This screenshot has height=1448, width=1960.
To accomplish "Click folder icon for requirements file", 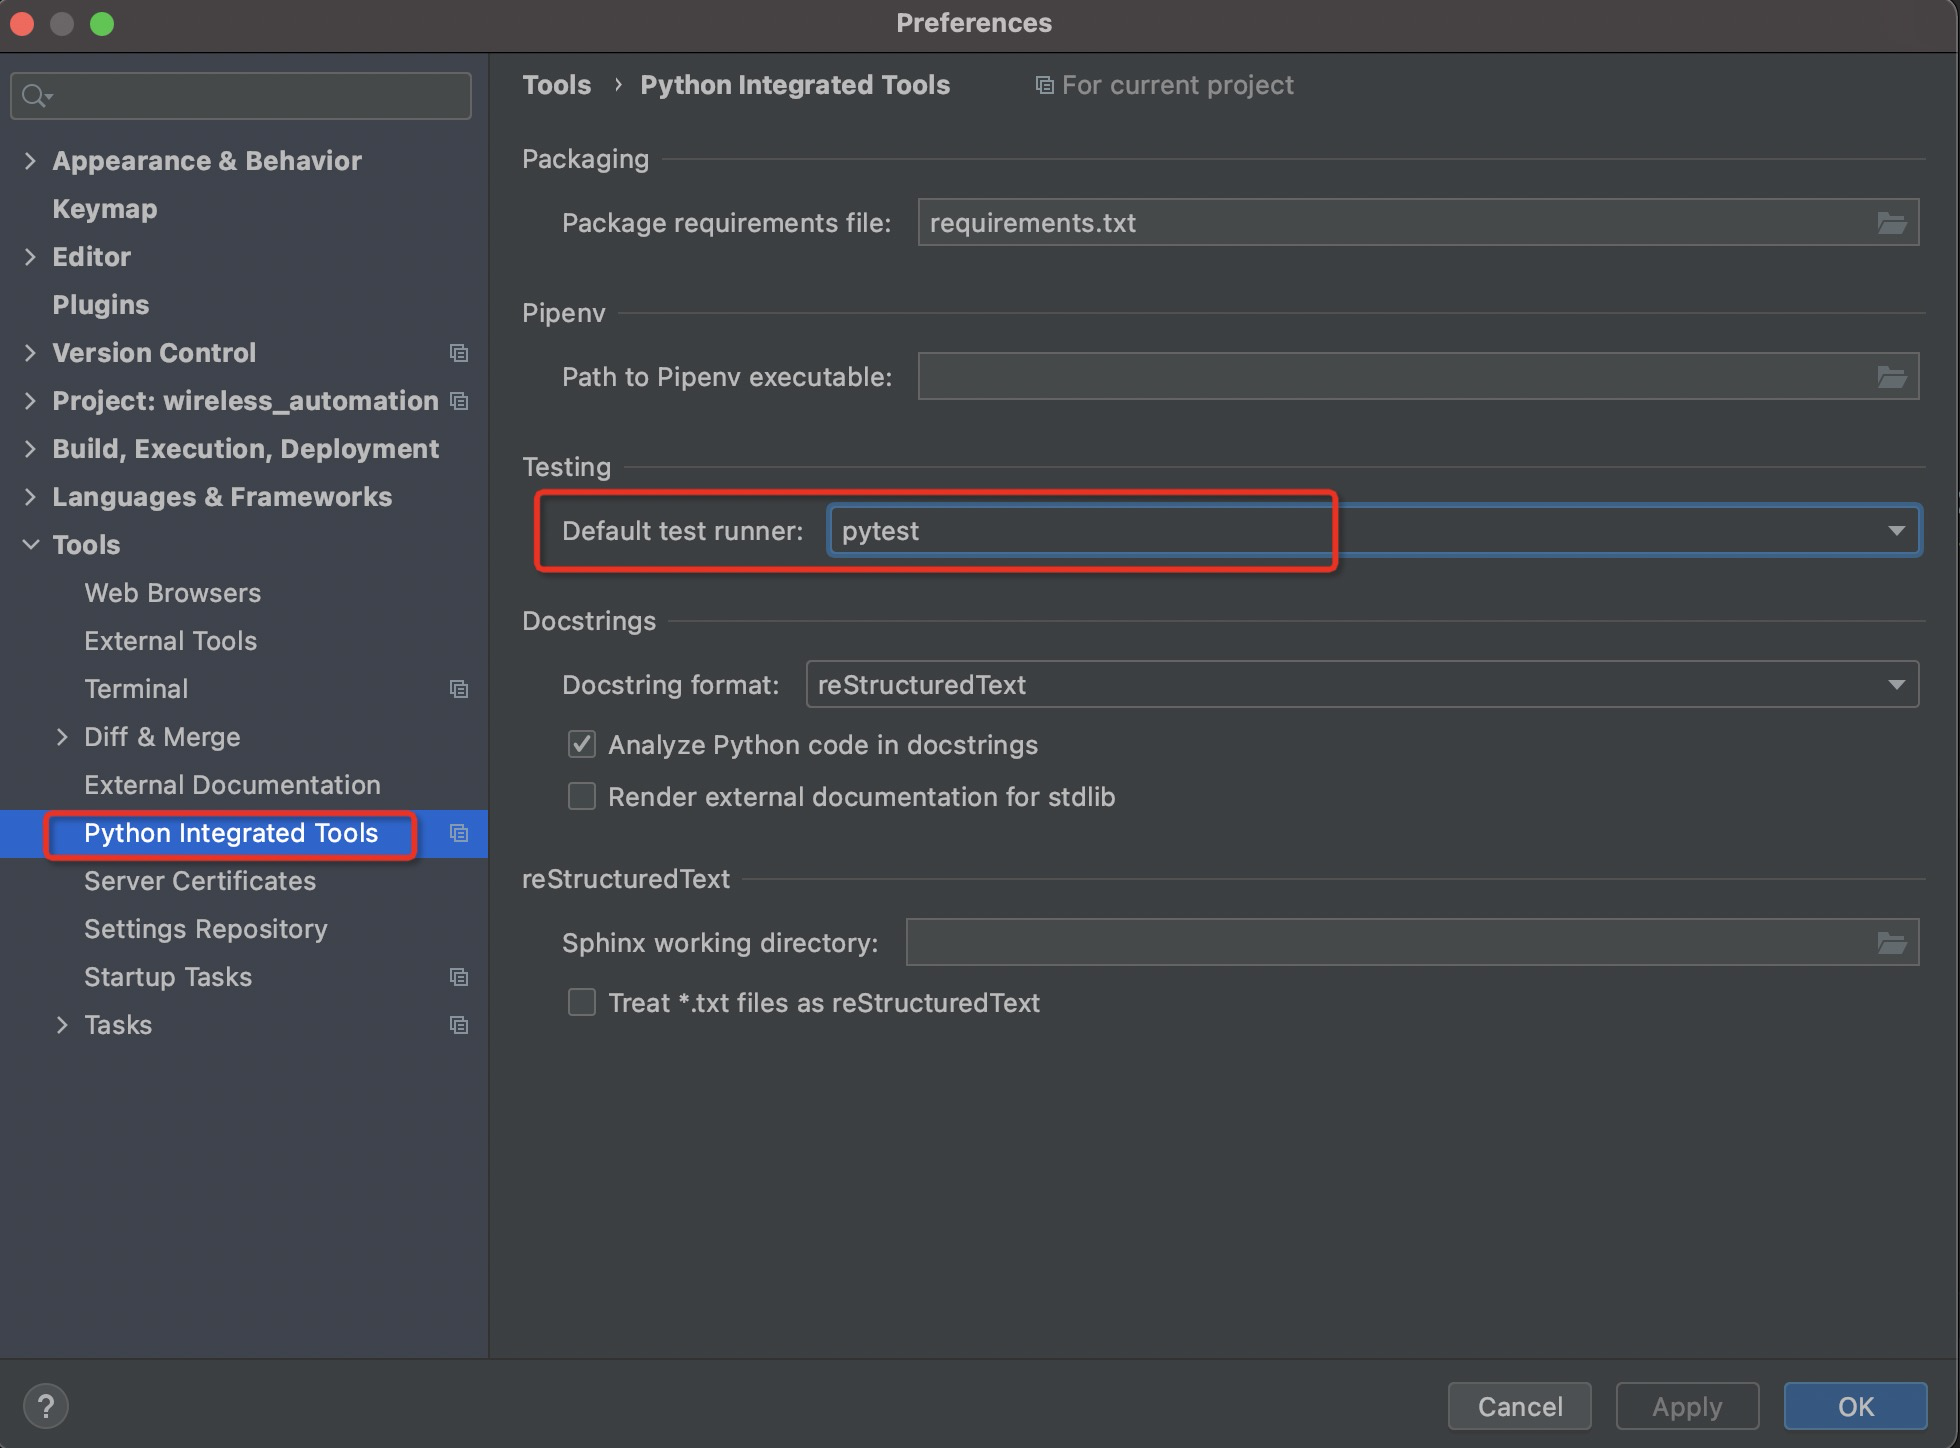I will 1891,223.
